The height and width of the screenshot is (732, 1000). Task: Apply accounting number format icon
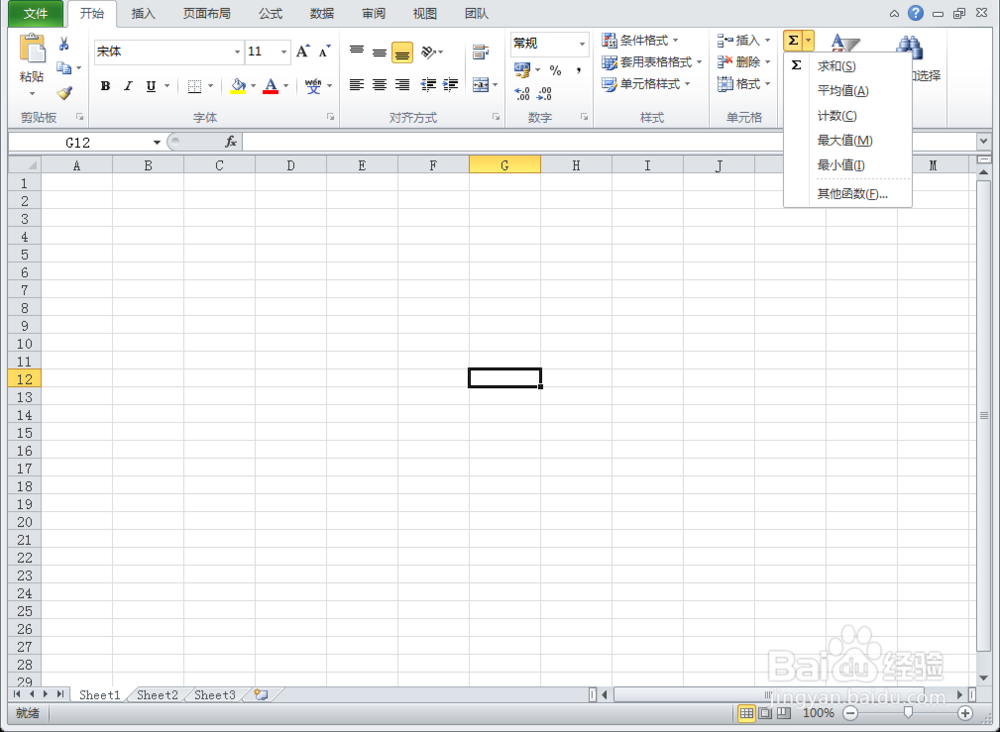click(522, 70)
